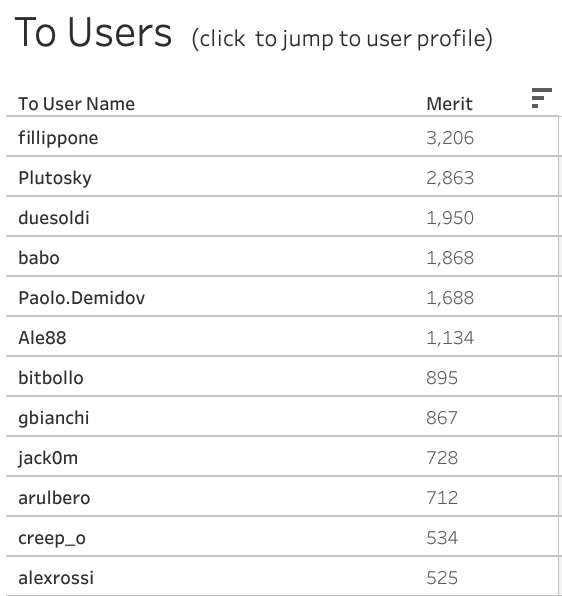Jump to creep_o's profile

[x=52, y=538]
